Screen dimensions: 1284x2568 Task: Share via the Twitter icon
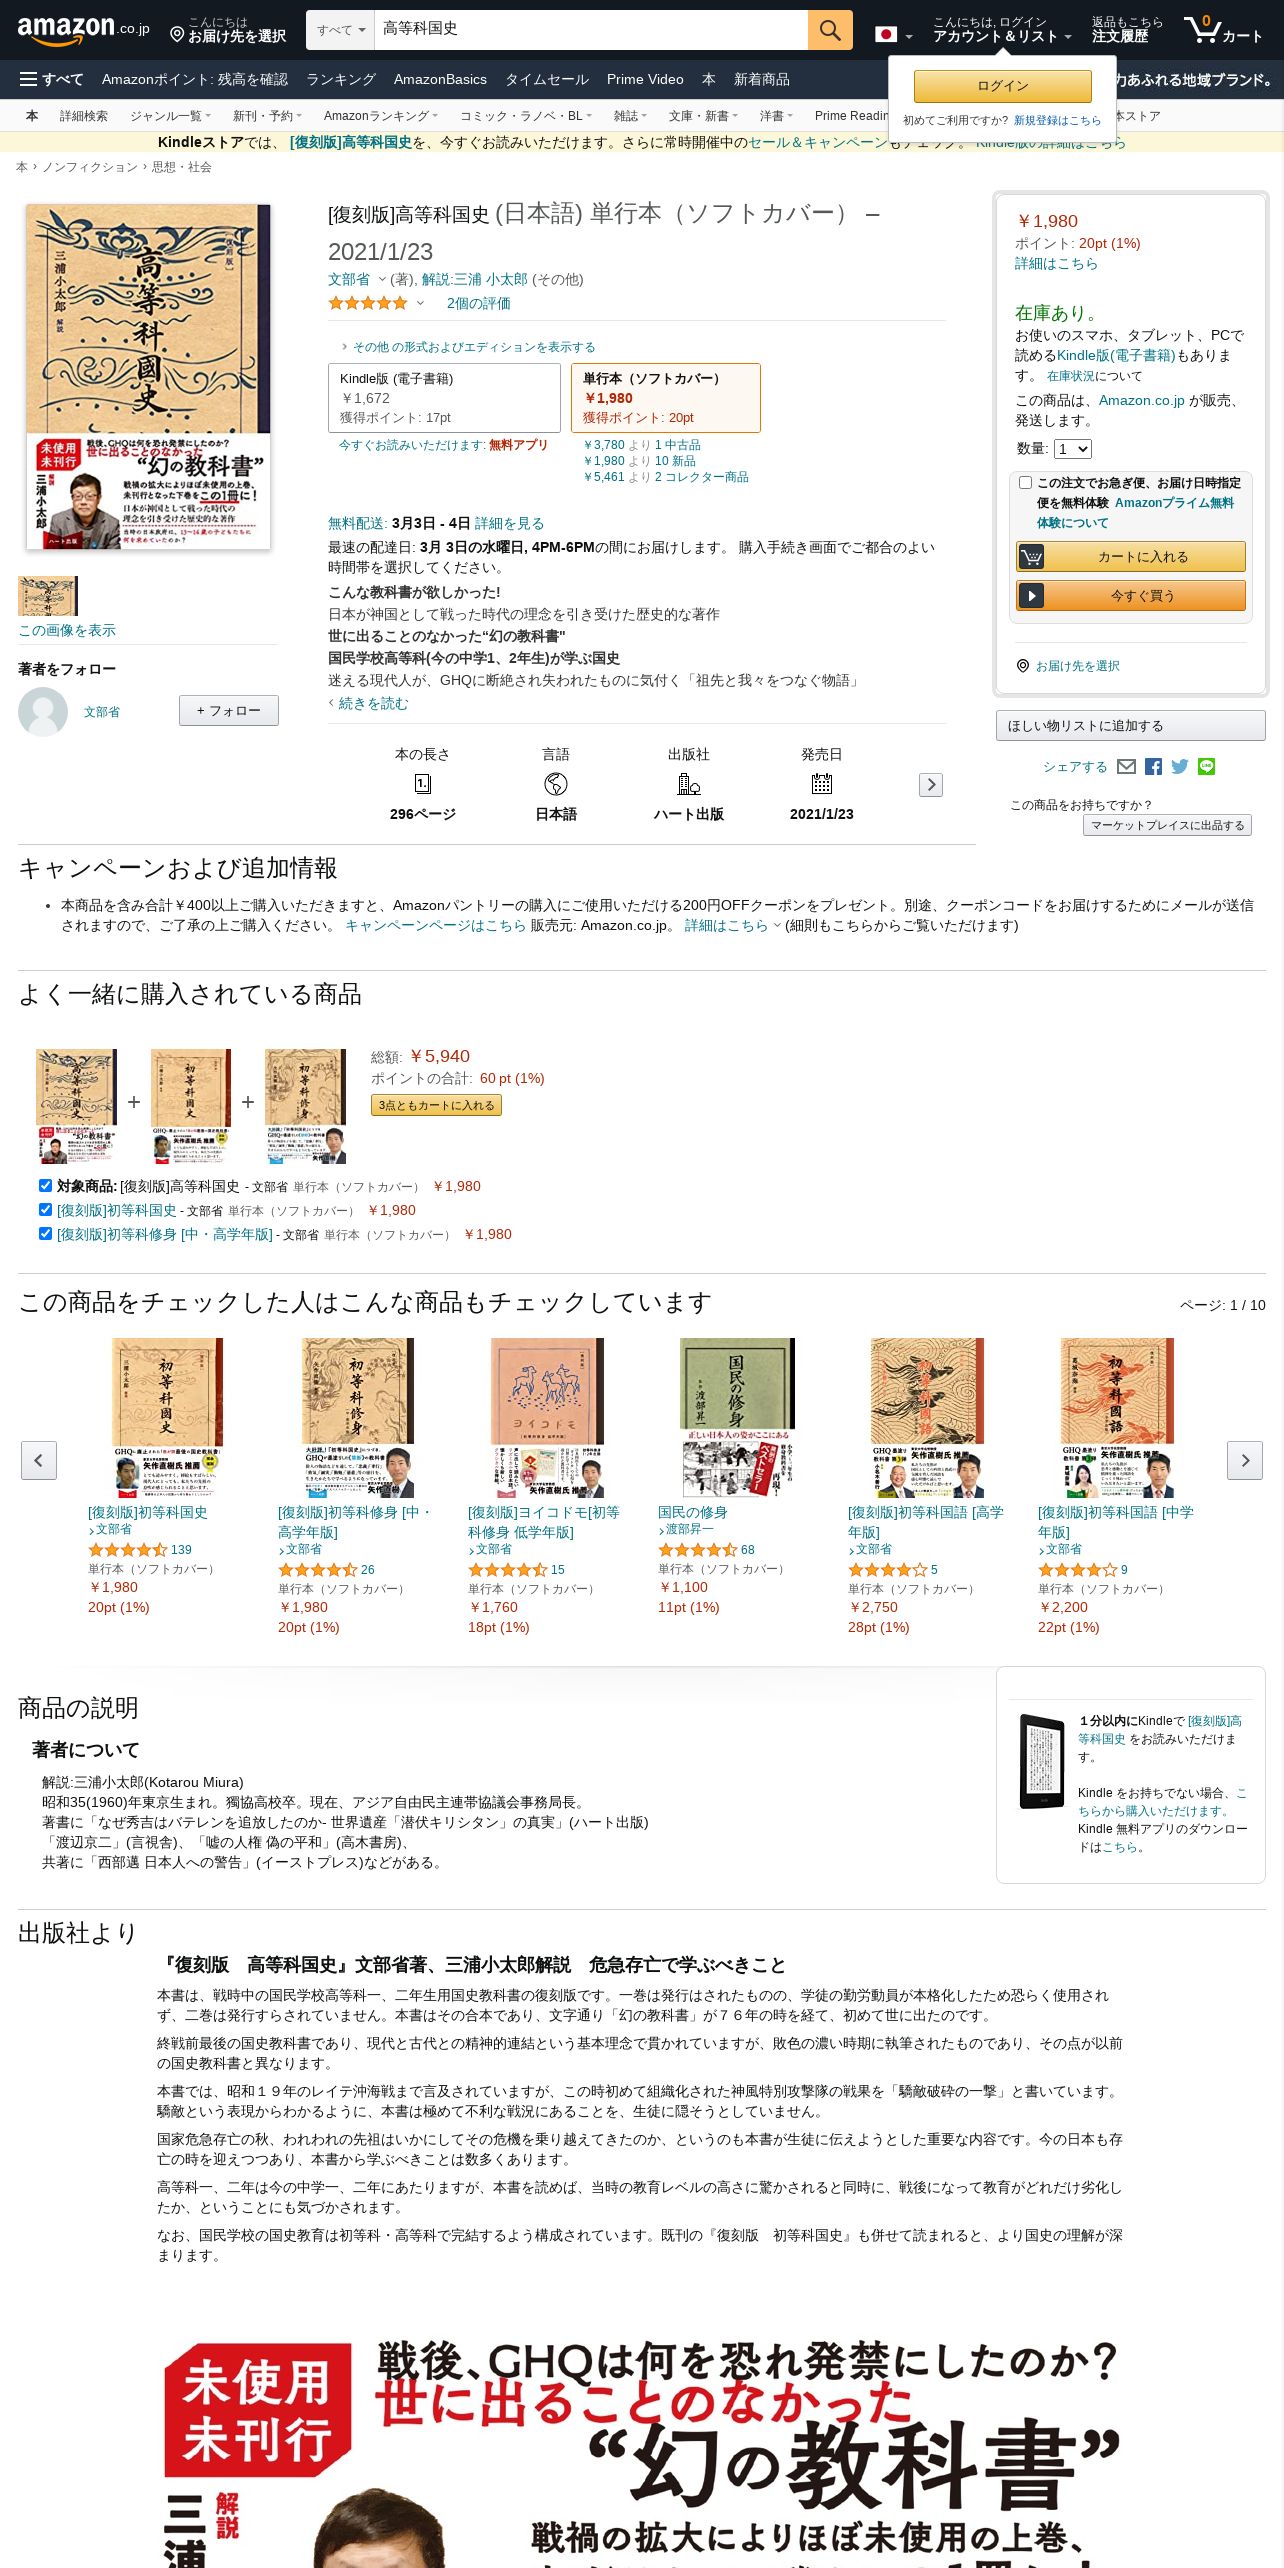pyautogui.click(x=1180, y=767)
